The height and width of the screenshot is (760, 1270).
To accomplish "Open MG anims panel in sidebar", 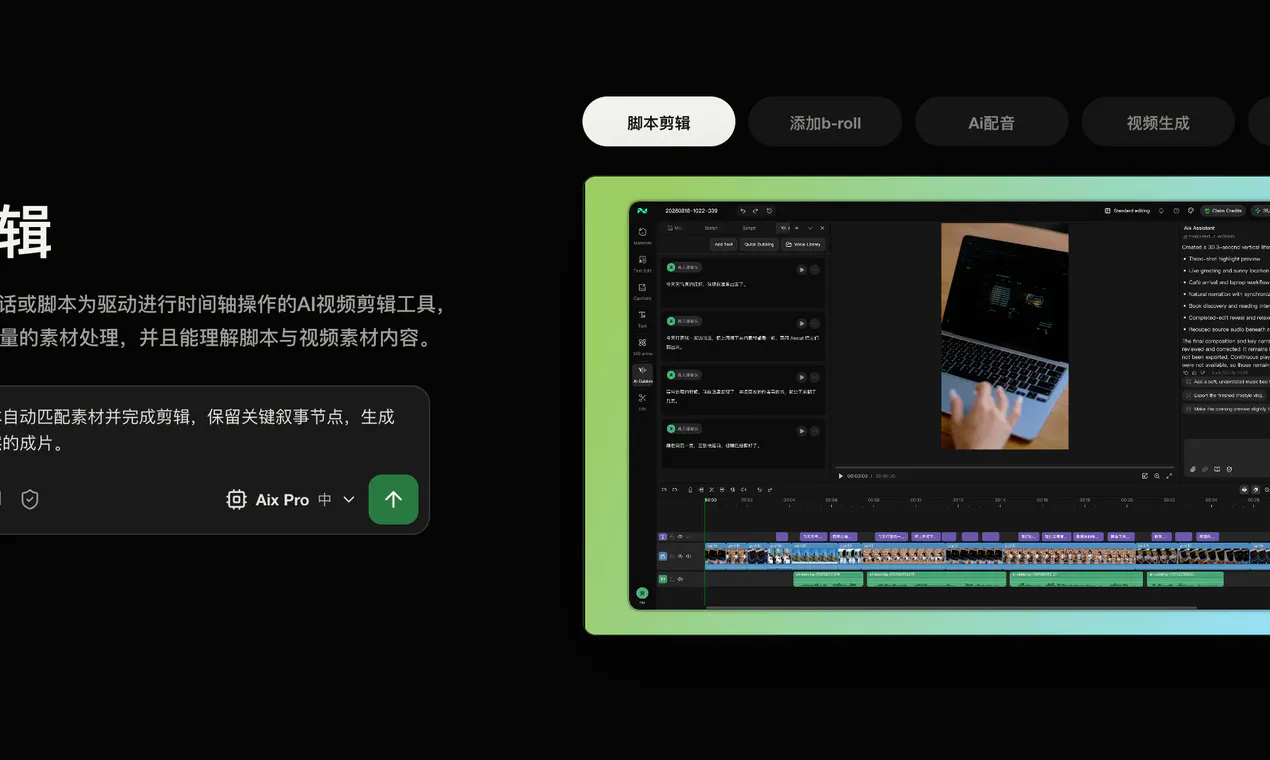I will point(642,346).
